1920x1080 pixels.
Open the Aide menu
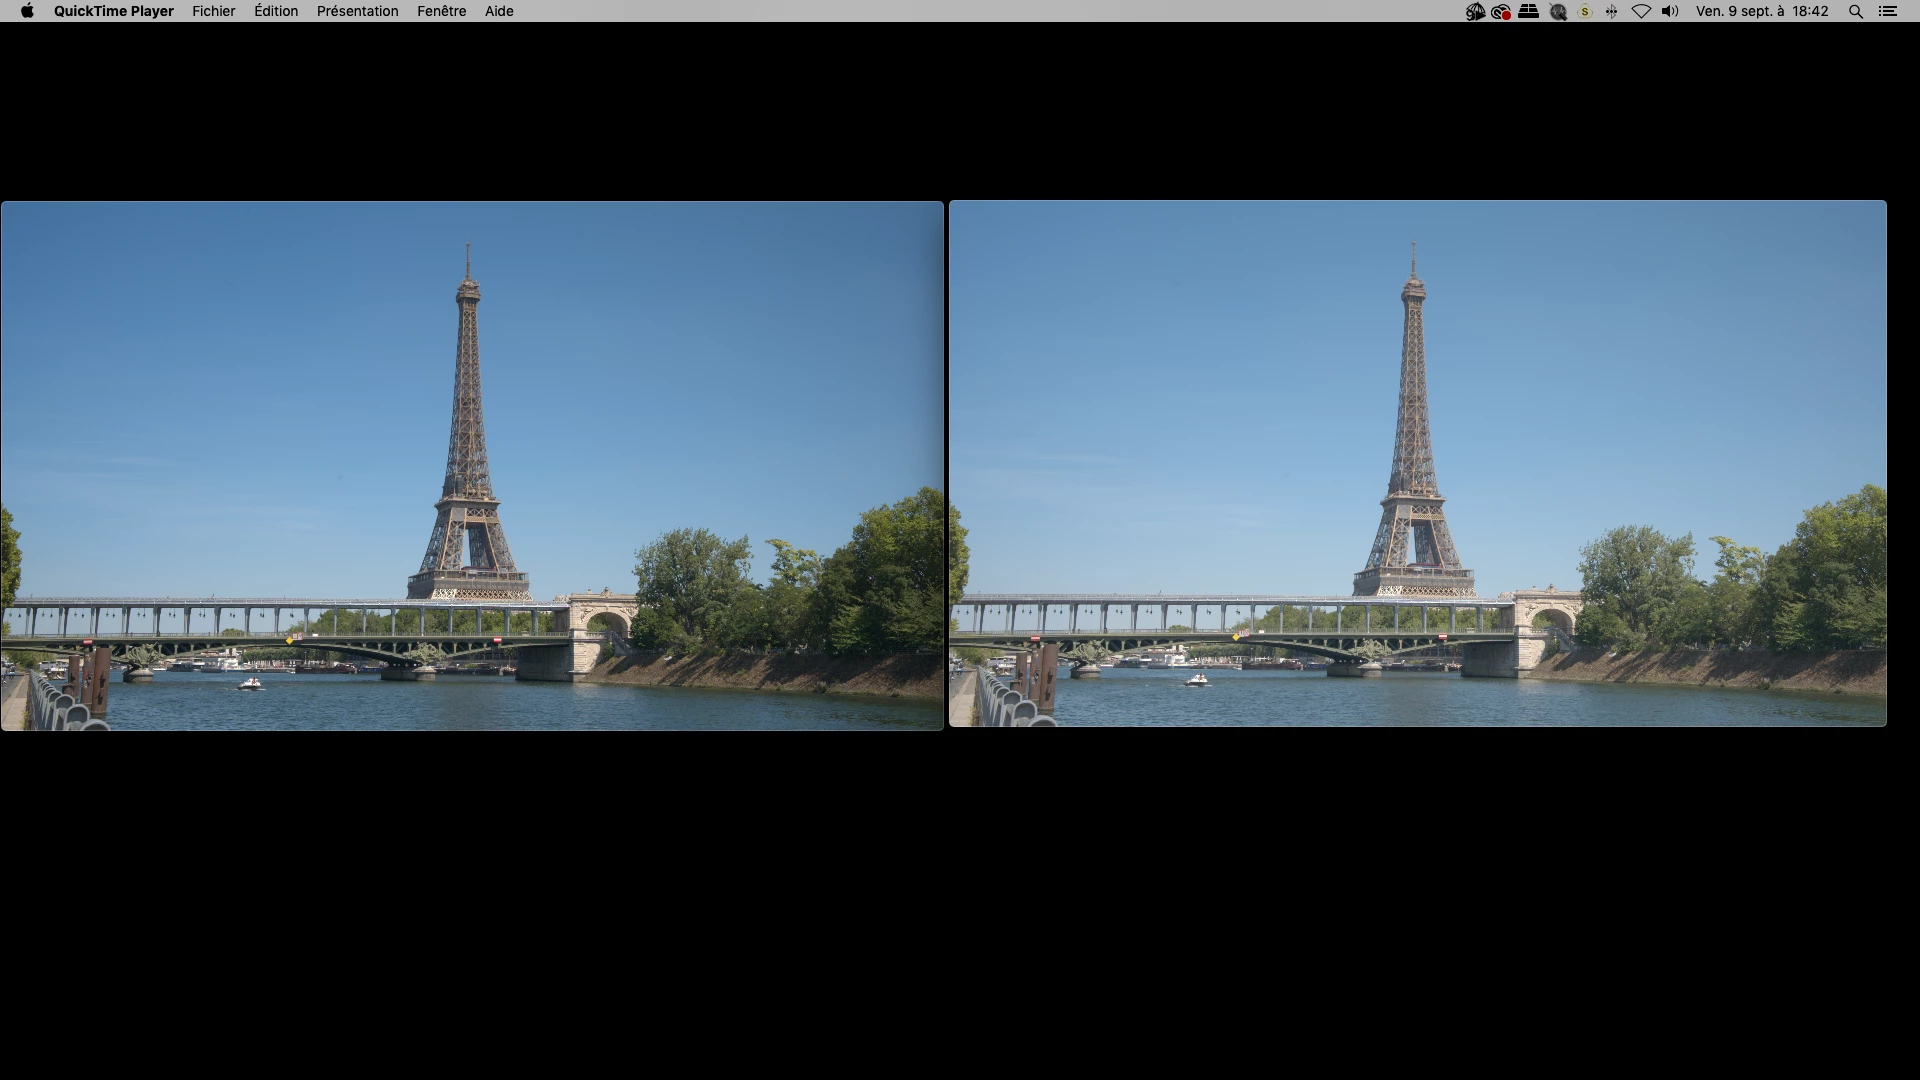click(x=499, y=11)
